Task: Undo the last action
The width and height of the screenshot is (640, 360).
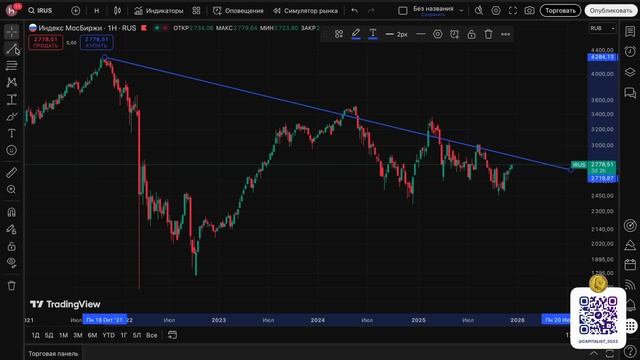Action: tap(354, 11)
